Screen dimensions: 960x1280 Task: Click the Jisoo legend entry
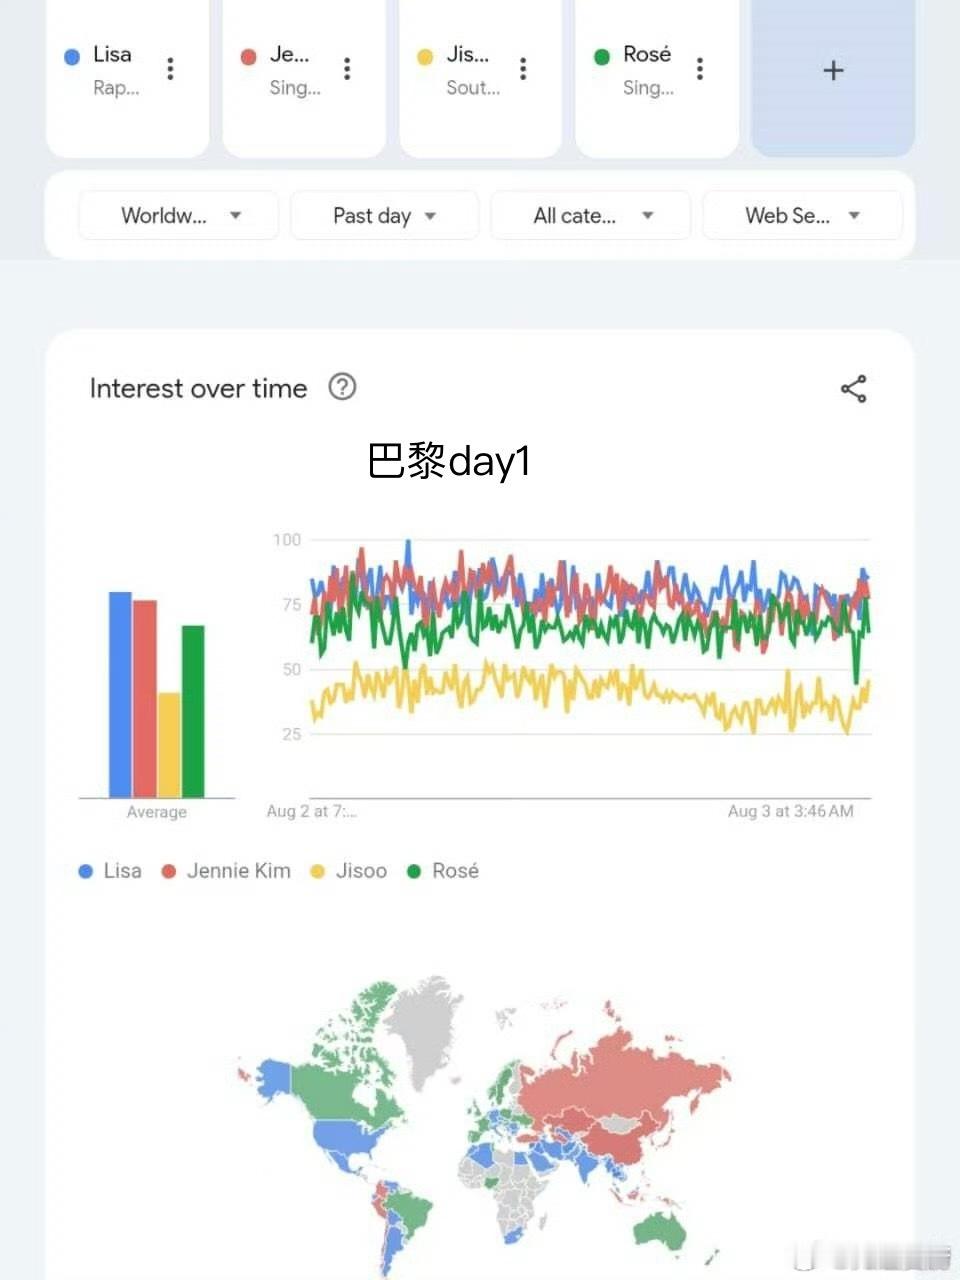[349, 871]
